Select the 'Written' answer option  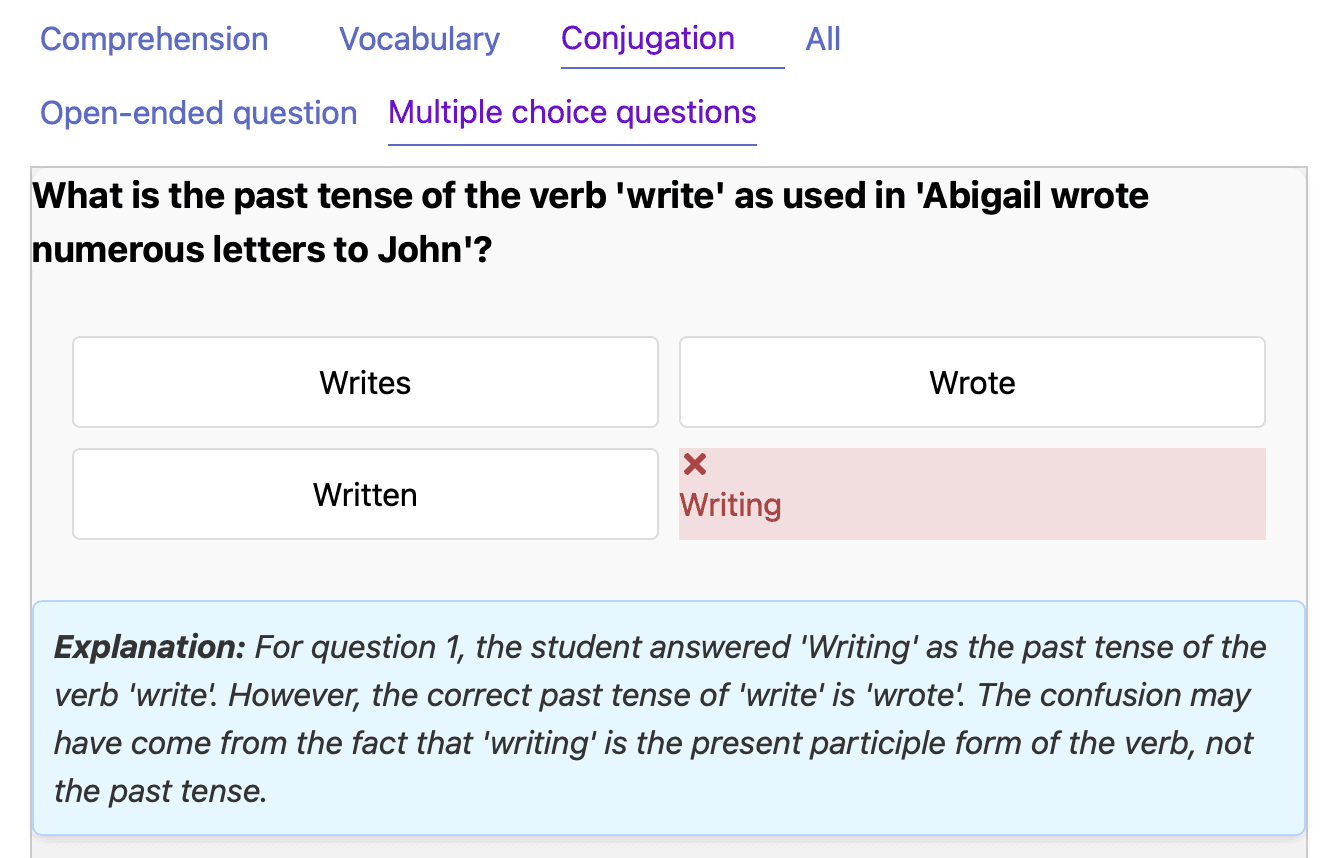365,494
